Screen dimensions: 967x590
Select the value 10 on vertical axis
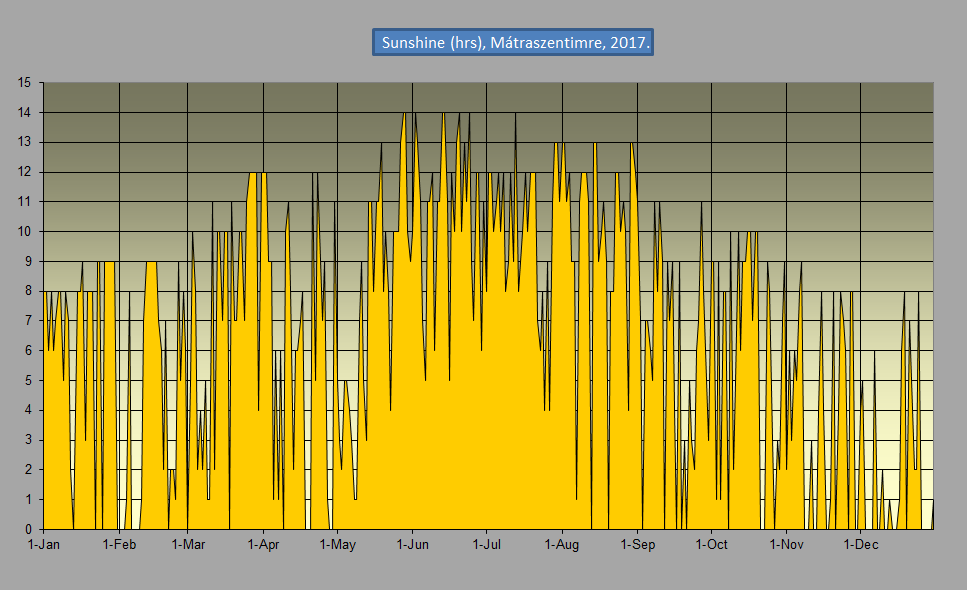[x=24, y=232]
